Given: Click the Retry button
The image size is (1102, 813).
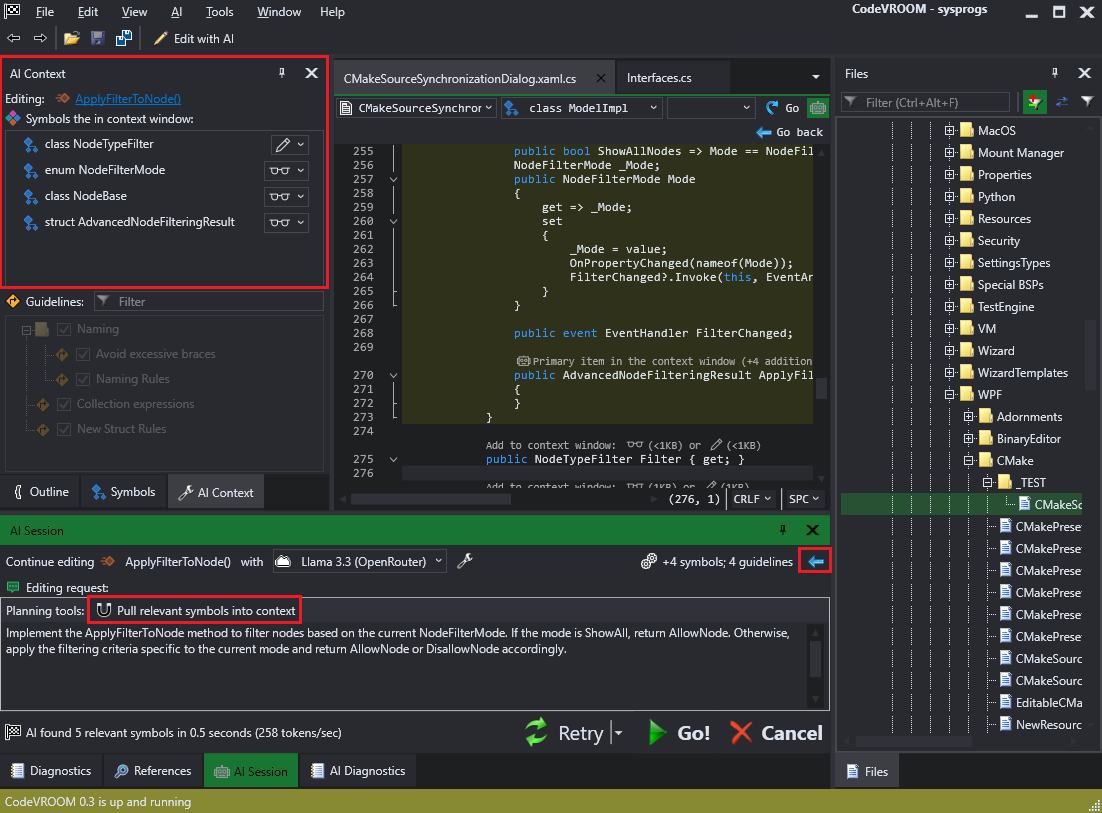Looking at the screenshot, I should (564, 733).
